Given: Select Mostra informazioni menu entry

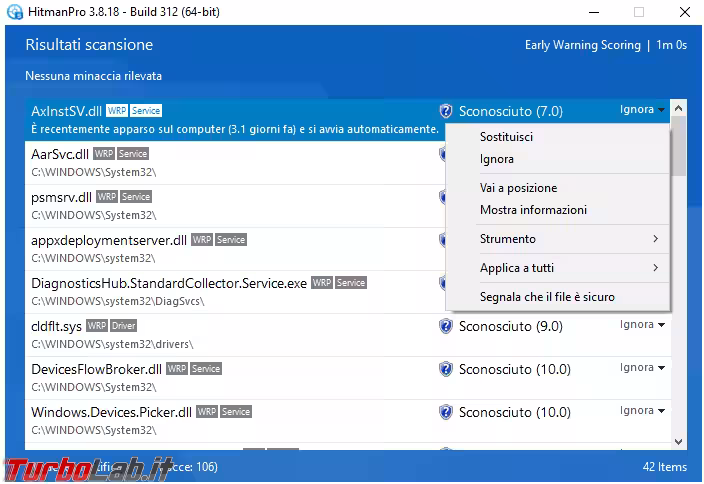Looking at the screenshot, I should [557, 210].
